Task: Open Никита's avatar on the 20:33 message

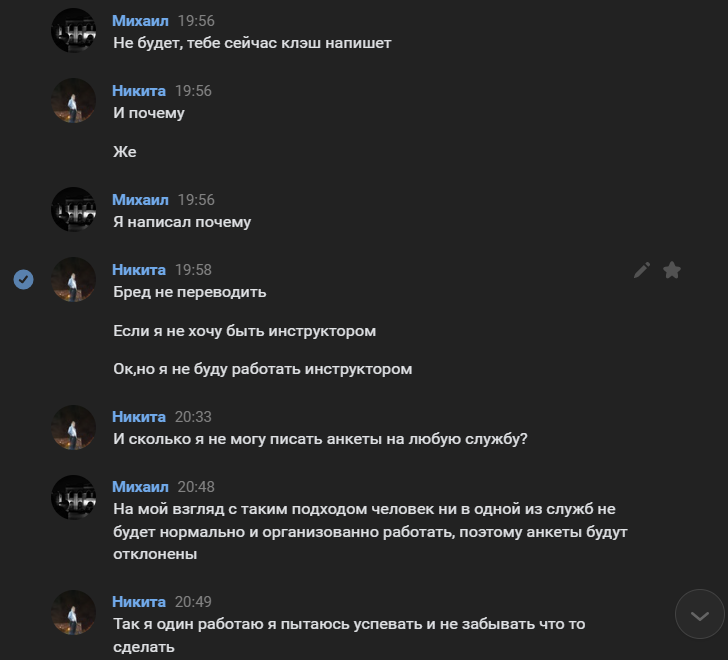Action: (73, 426)
